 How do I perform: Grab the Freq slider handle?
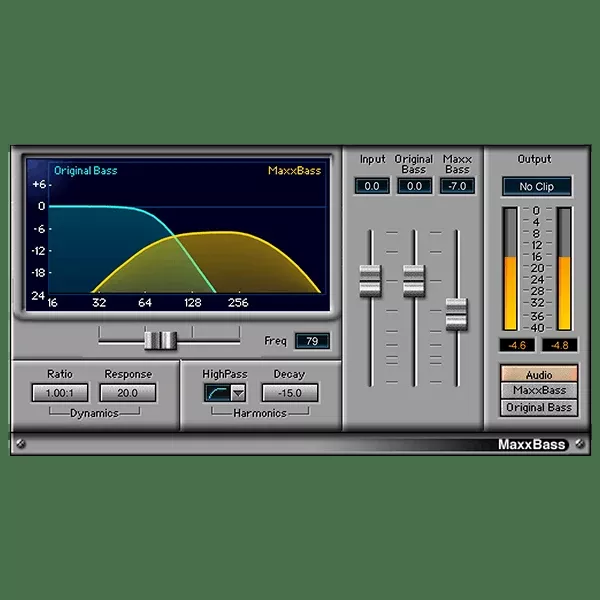coord(160,341)
